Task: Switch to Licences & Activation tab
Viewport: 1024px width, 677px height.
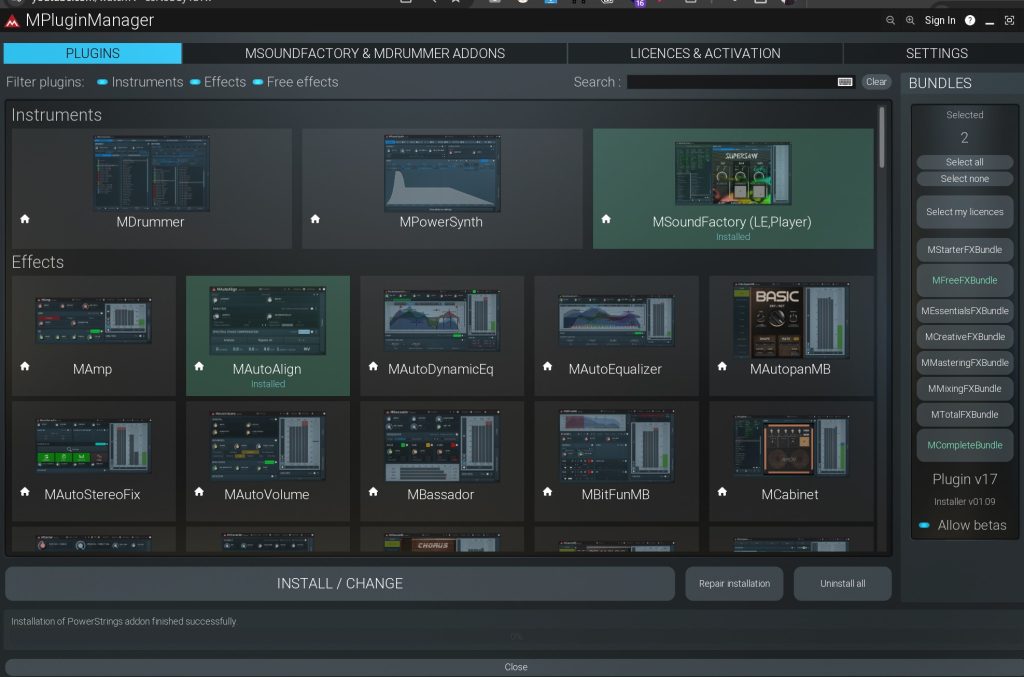Action: (x=705, y=53)
